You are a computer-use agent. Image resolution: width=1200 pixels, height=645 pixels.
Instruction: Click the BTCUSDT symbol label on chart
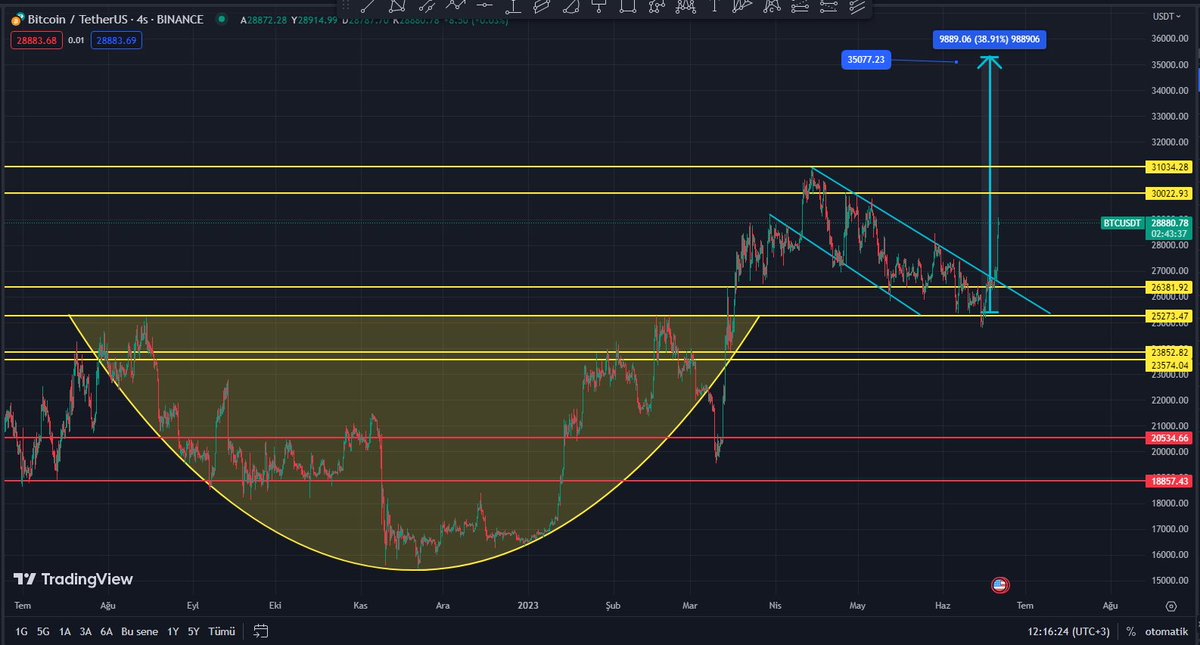[x=1122, y=223]
